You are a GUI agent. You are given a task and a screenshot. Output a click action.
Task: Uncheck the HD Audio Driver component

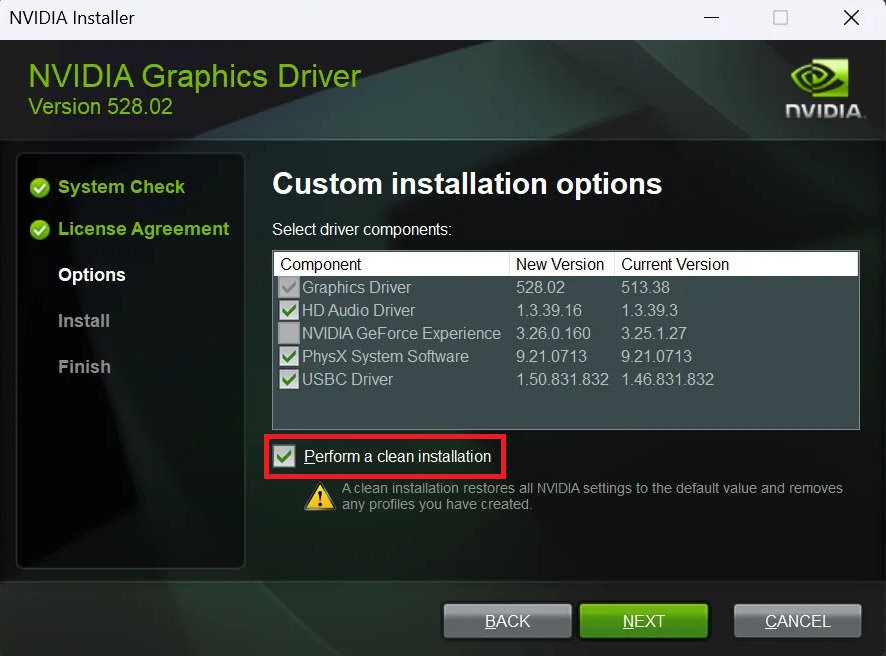290,310
